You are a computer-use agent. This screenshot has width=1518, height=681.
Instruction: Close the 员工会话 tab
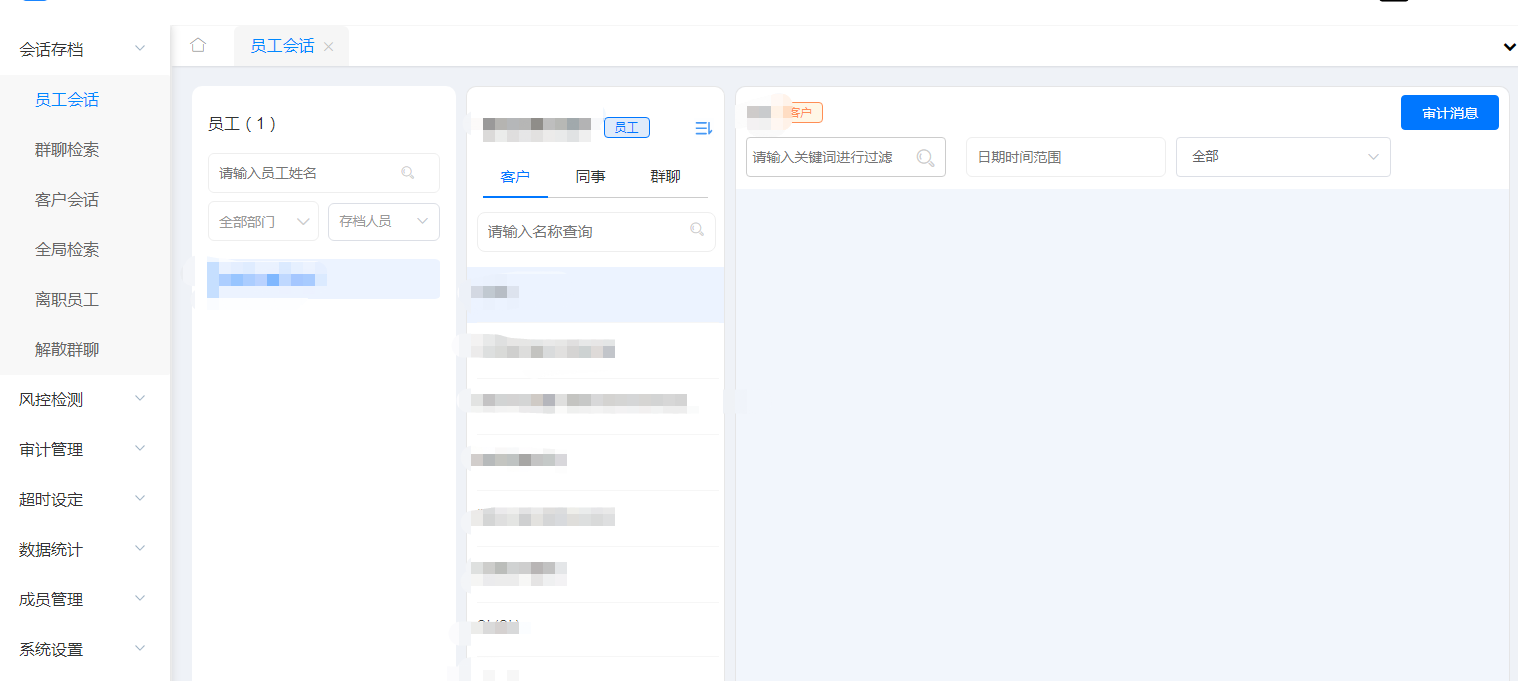[x=327, y=45]
